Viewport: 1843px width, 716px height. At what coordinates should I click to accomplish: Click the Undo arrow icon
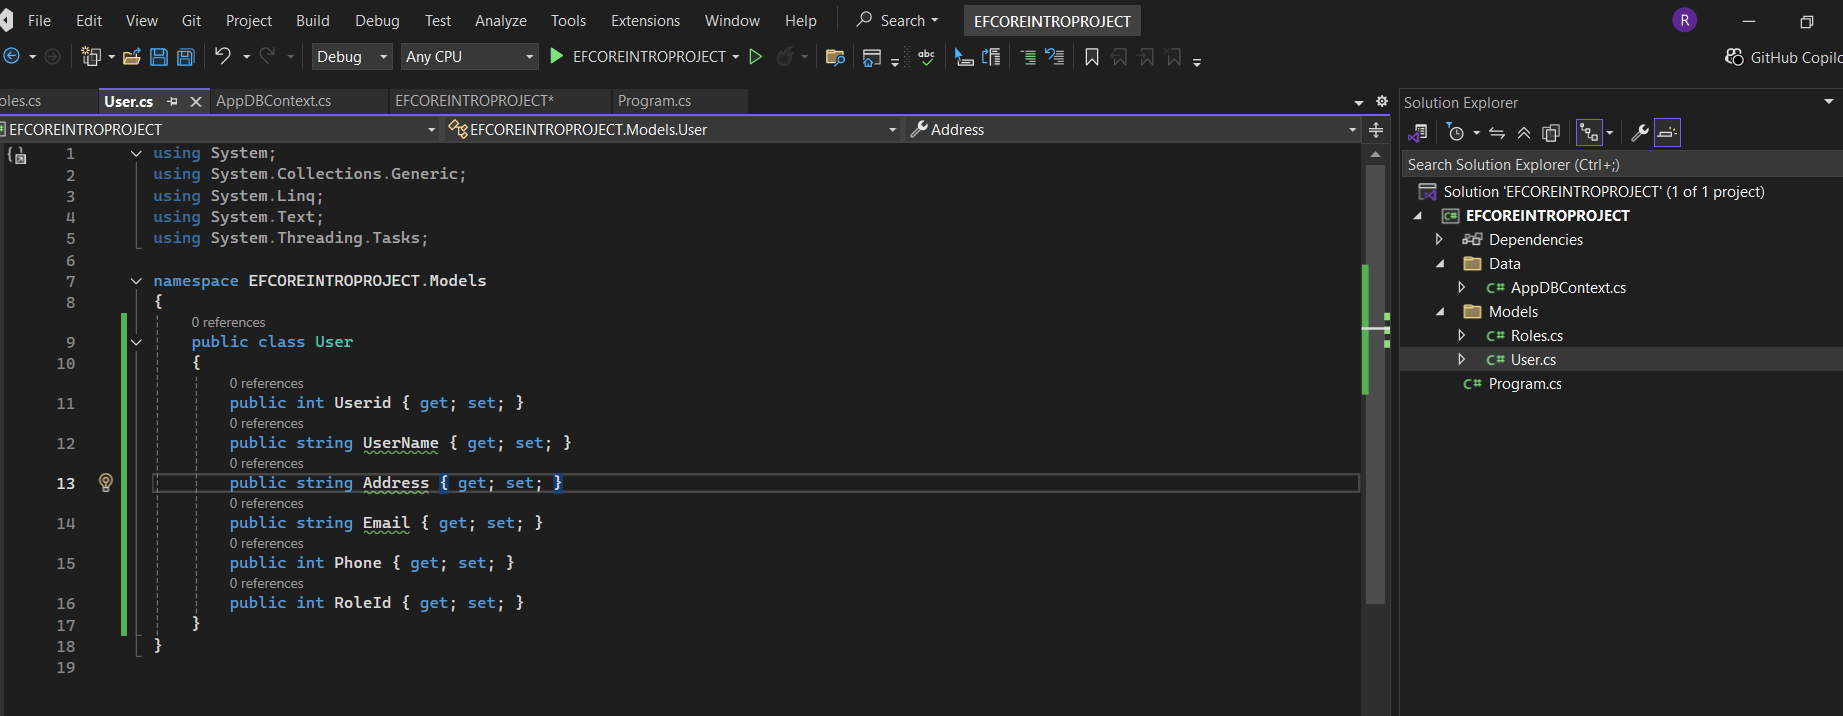(223, 57)
